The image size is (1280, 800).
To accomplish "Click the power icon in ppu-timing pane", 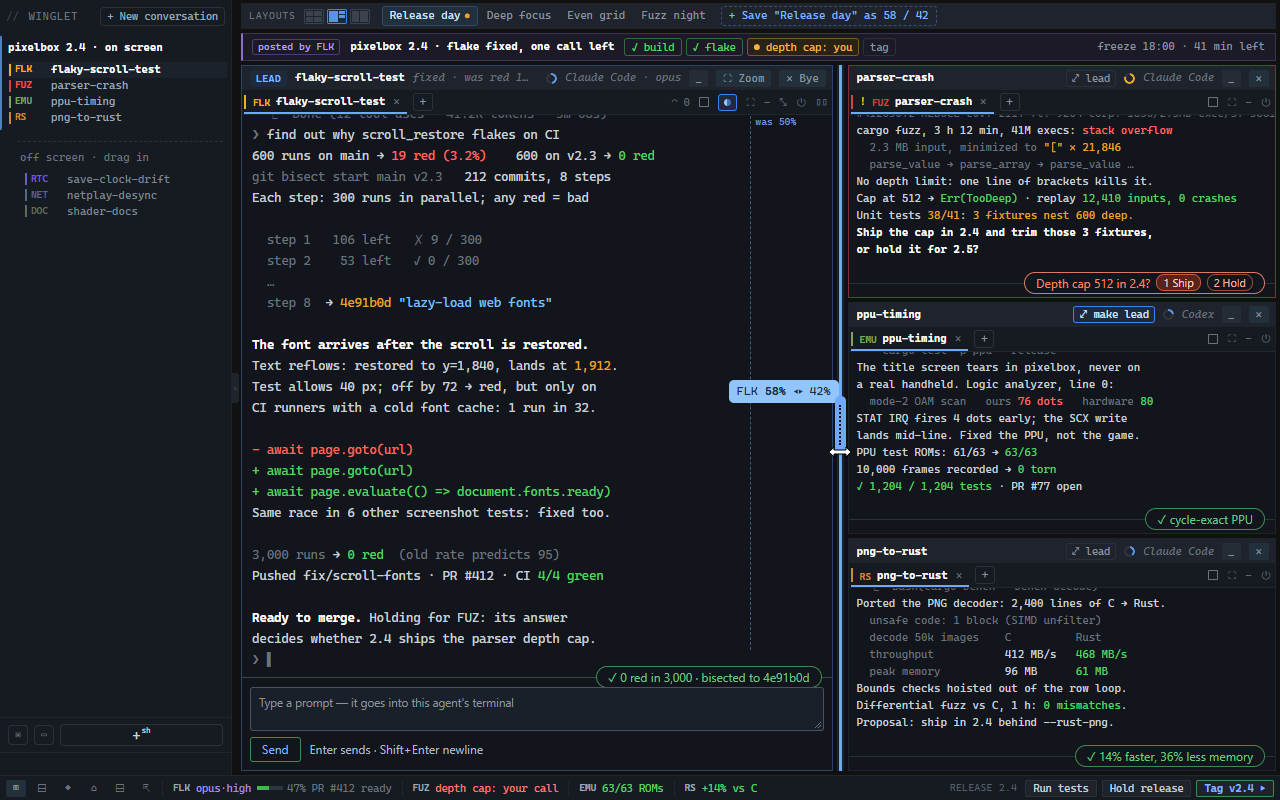I will [x=1265, y=339].
